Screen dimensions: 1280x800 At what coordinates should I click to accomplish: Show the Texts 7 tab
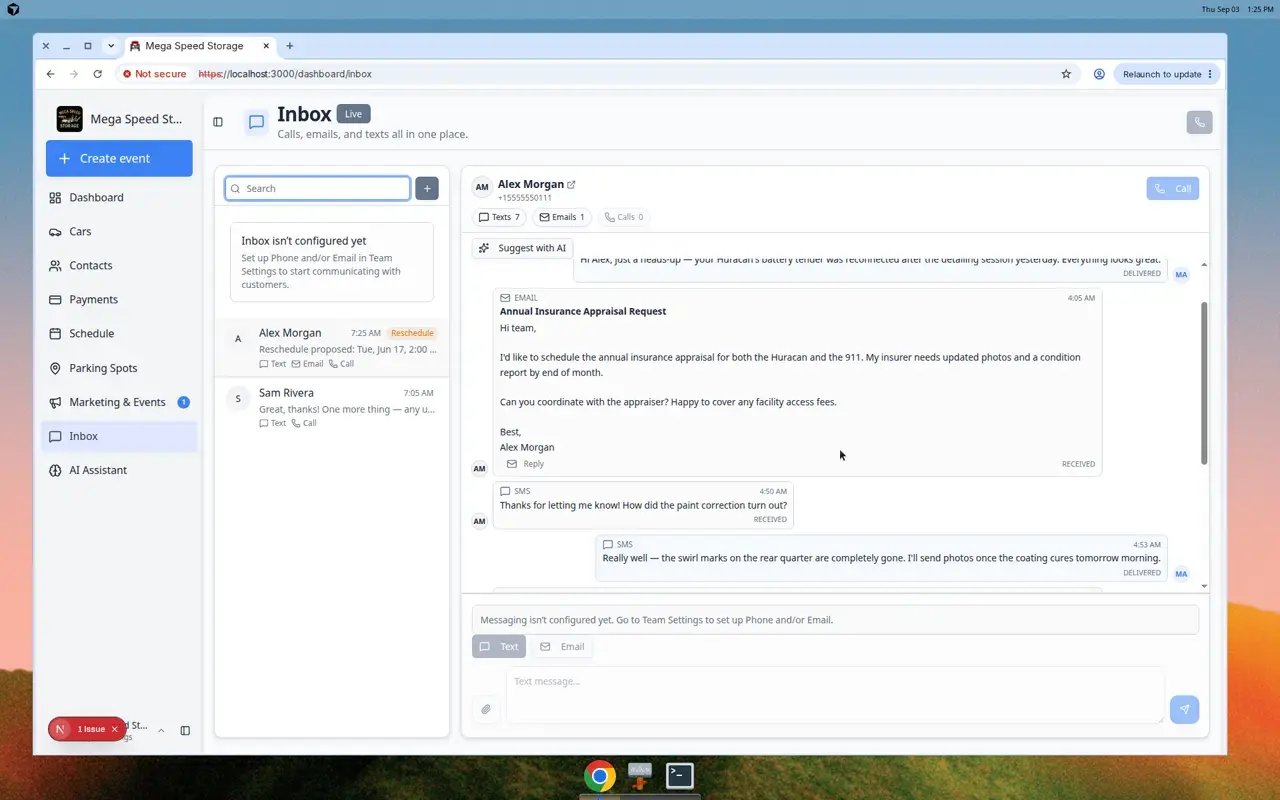497,217
